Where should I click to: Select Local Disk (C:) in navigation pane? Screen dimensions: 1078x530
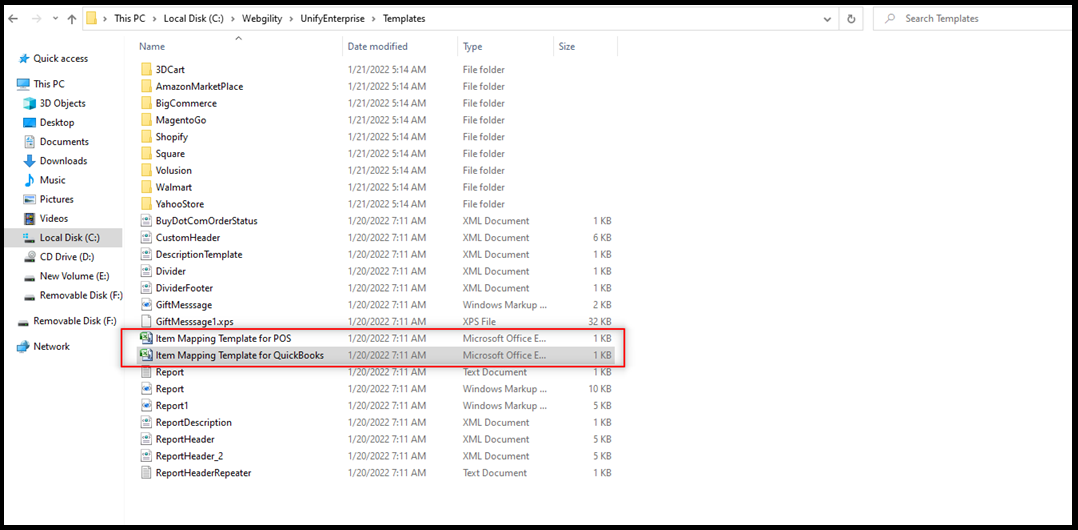tap(69, 238)
